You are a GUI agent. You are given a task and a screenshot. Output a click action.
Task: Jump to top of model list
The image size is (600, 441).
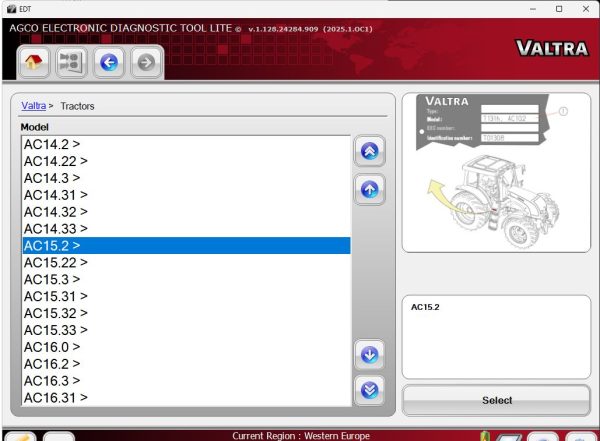point(369,151)
